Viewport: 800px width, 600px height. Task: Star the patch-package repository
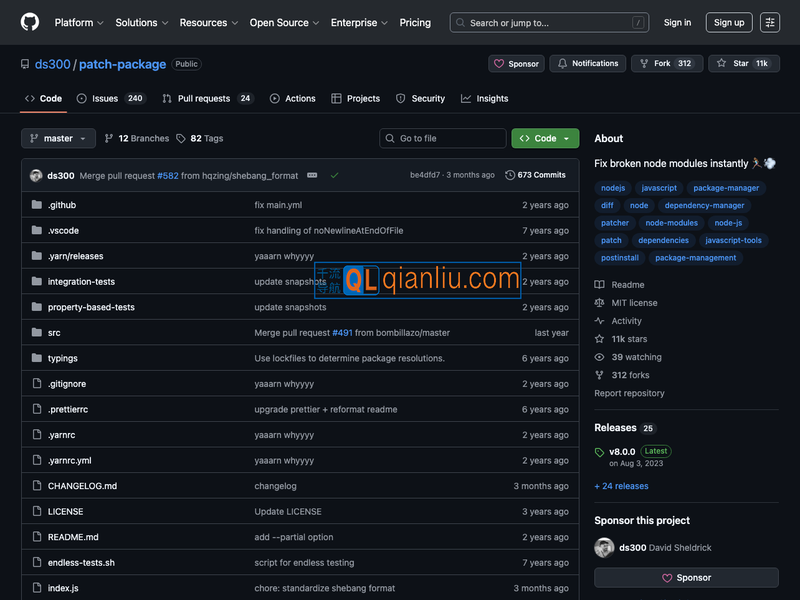pyautogui.click(x=743, y=64)
